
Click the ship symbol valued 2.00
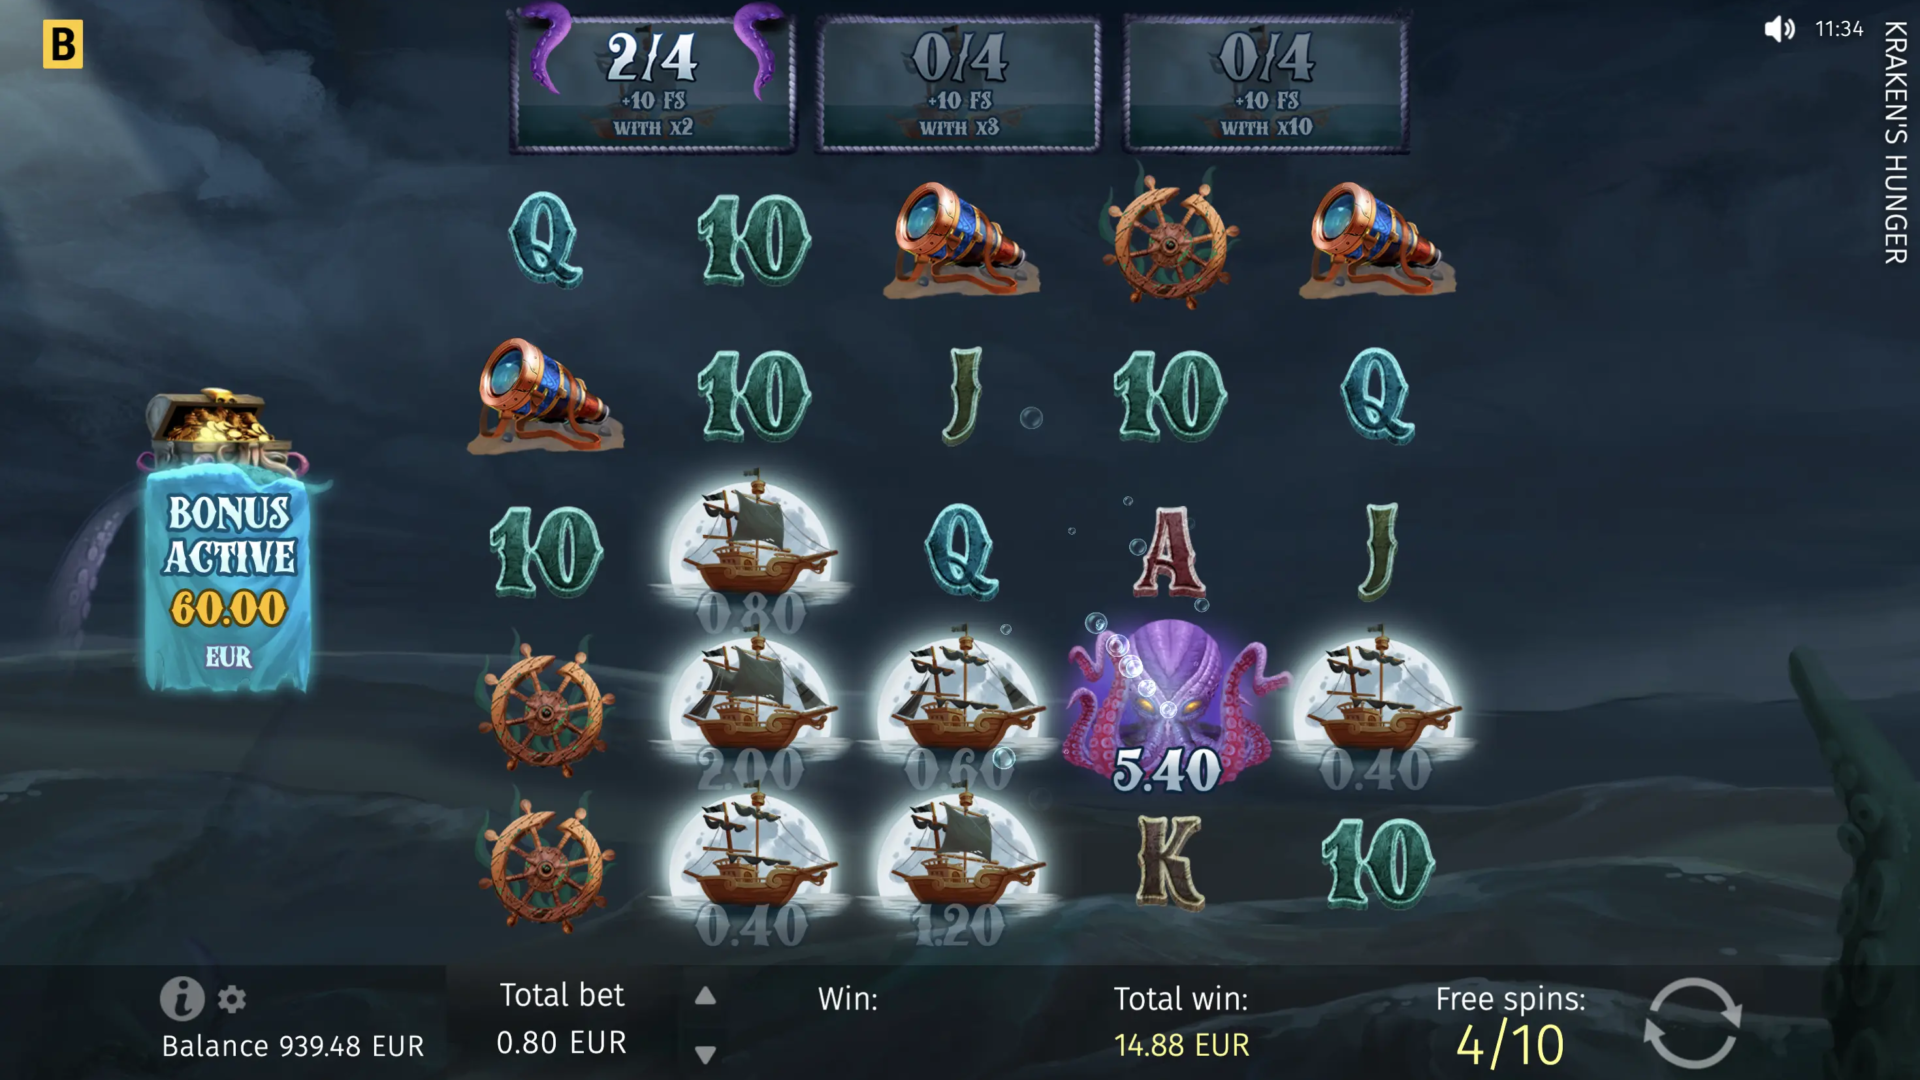click(752, 711)
